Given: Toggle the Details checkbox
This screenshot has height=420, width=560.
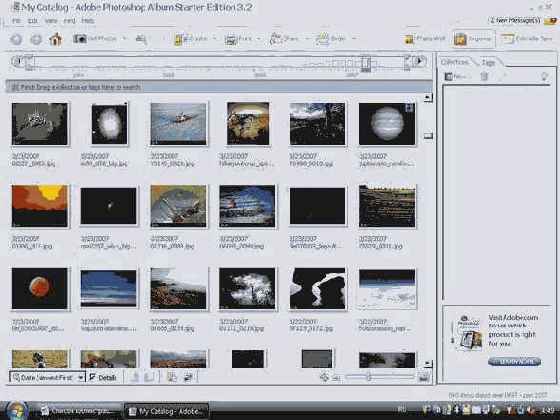Looking at the screenshot, I should [92, 377].
